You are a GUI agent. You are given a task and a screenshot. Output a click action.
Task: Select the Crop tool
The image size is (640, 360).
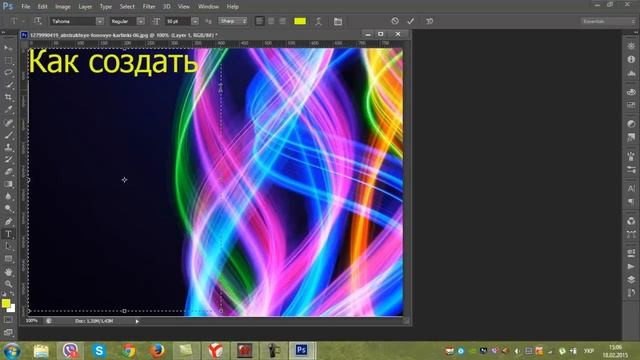8,97
